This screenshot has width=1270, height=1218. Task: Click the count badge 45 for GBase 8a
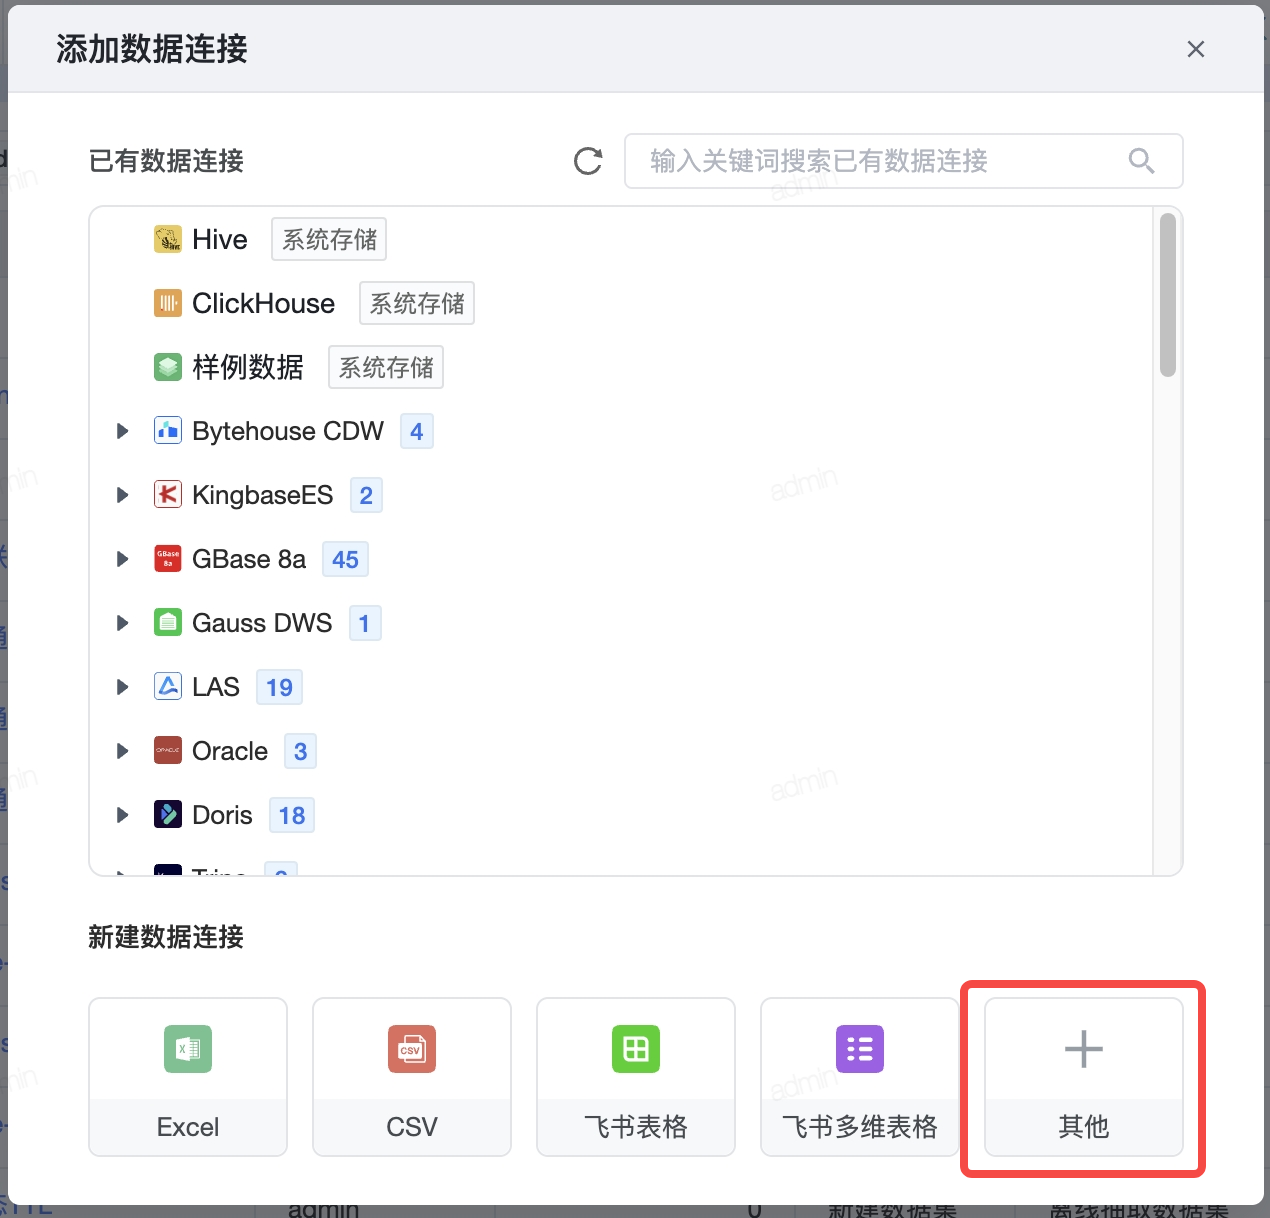point(345,559)
